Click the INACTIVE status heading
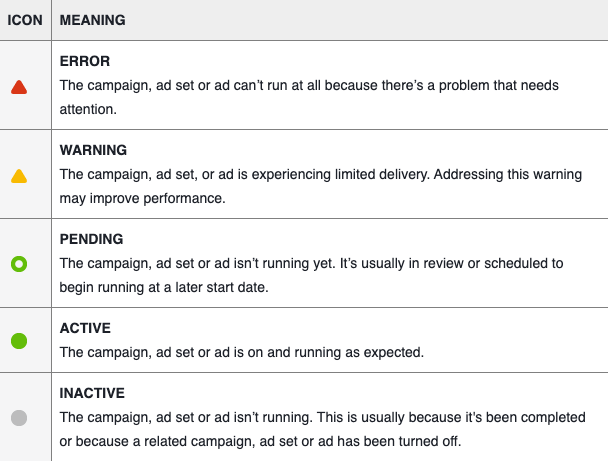Image resolution: width=608 pixels, height=461 pixels. [x=92, y=393]
